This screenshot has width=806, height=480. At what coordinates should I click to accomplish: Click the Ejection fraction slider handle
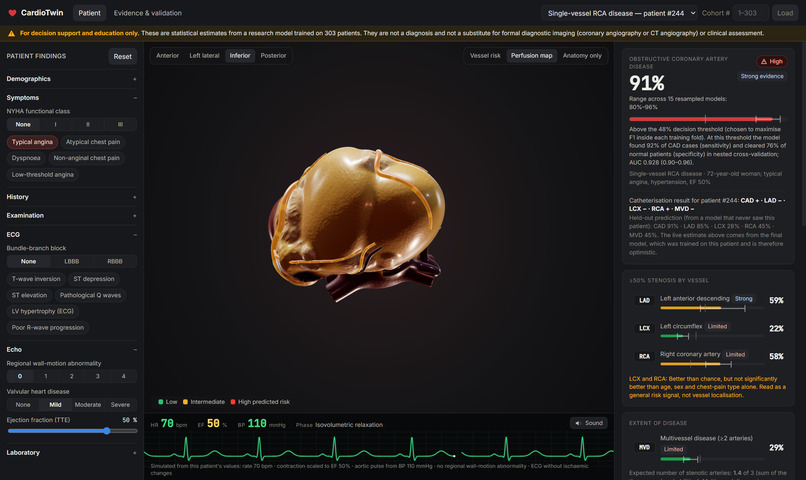tap(107, 431)
